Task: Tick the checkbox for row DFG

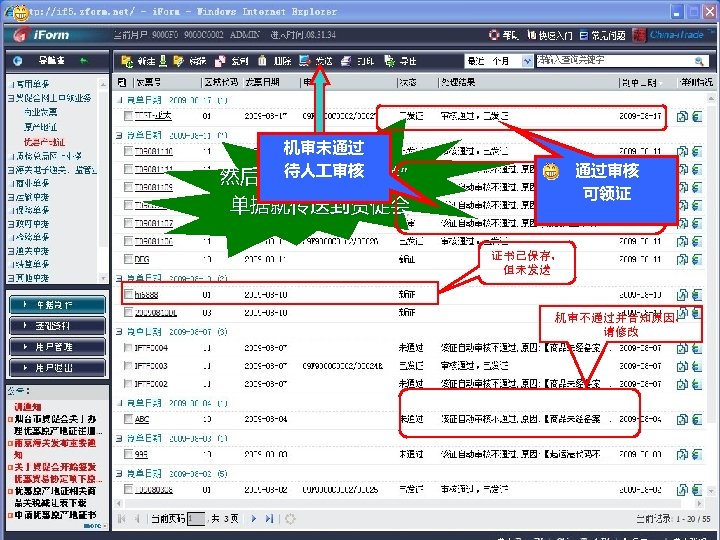Action: click(x=128, y=259)
